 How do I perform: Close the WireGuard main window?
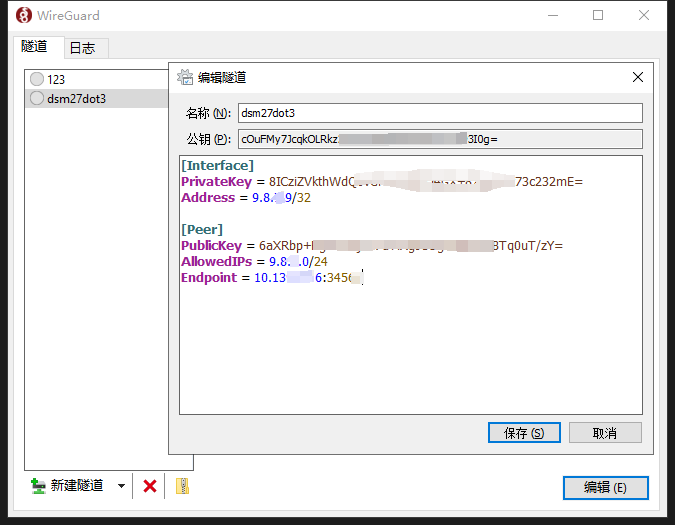point(644,15)
